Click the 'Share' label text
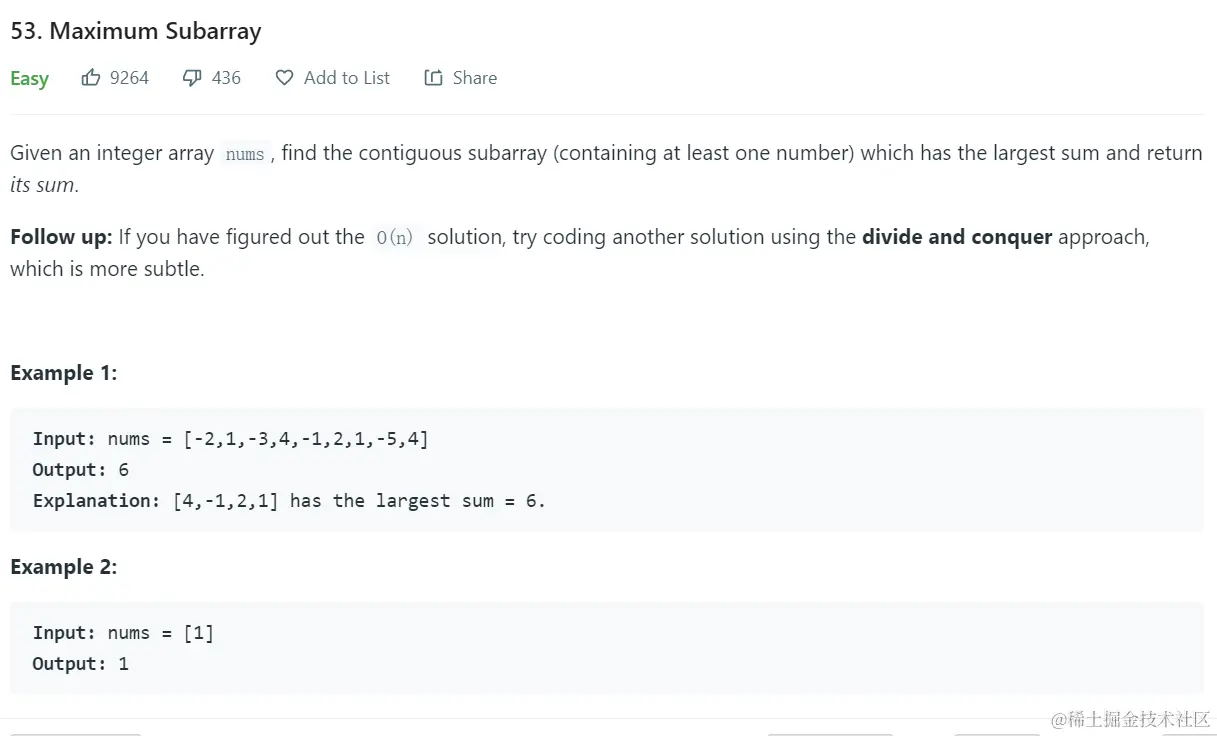The height and width of the screenshot is (736, 1217). (474, 77)
